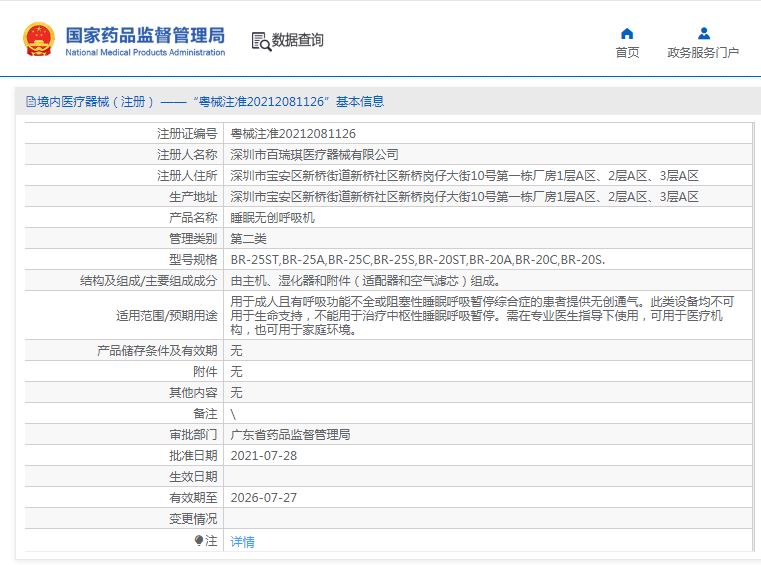Click the bullet icon beside 注

pos(199,540)
